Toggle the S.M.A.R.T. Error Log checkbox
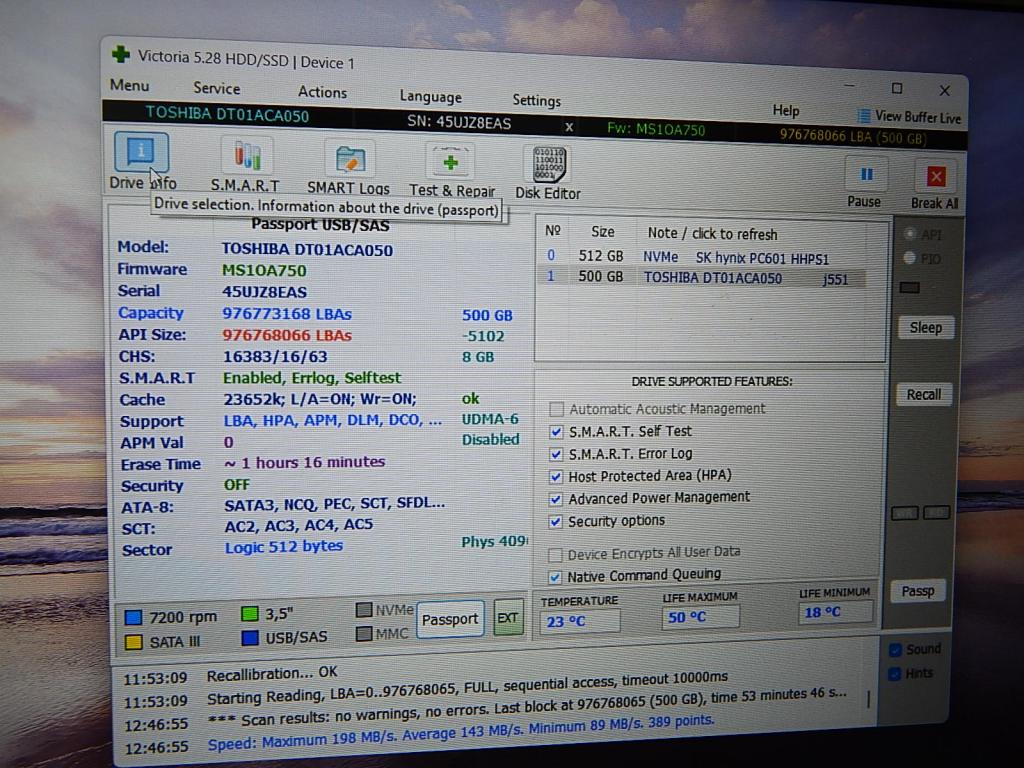The image size is (1024, 768). coord(556,454)
